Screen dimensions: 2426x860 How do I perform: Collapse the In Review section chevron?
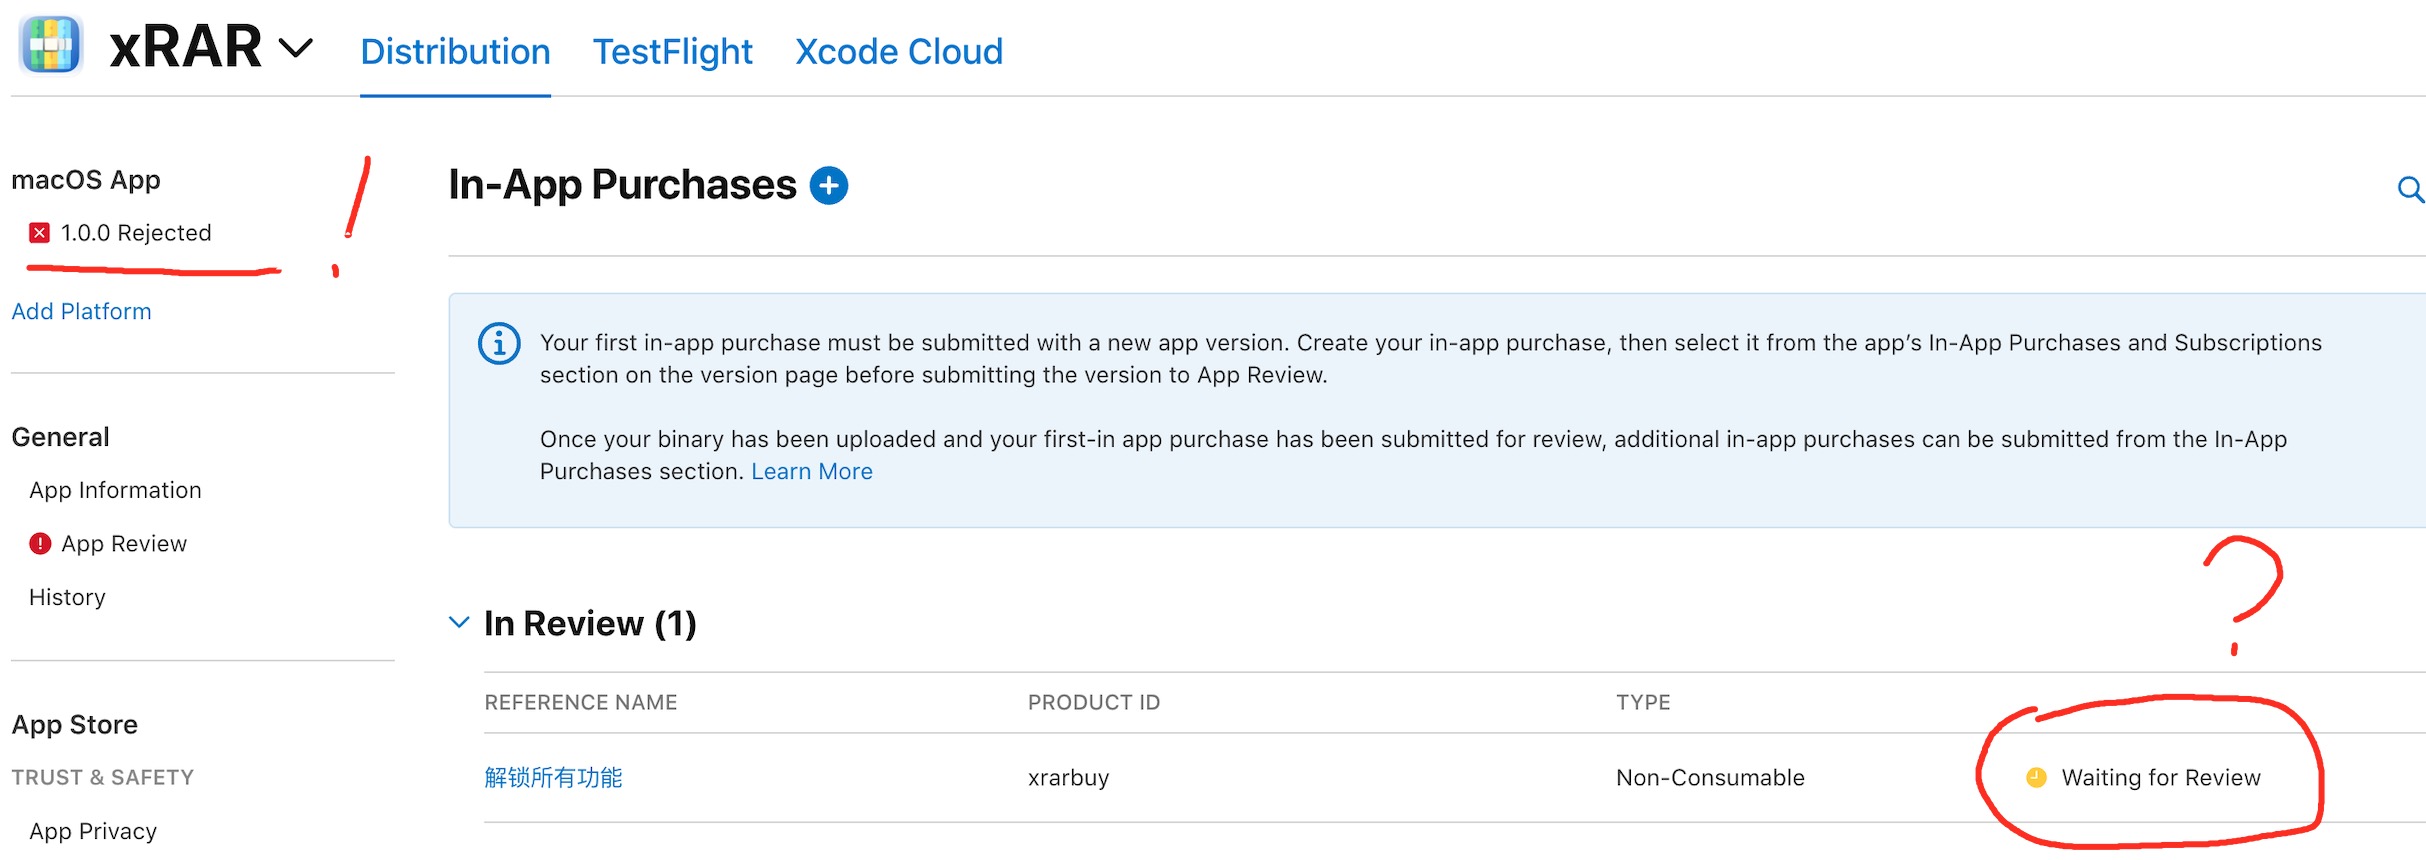coord(459,623)
